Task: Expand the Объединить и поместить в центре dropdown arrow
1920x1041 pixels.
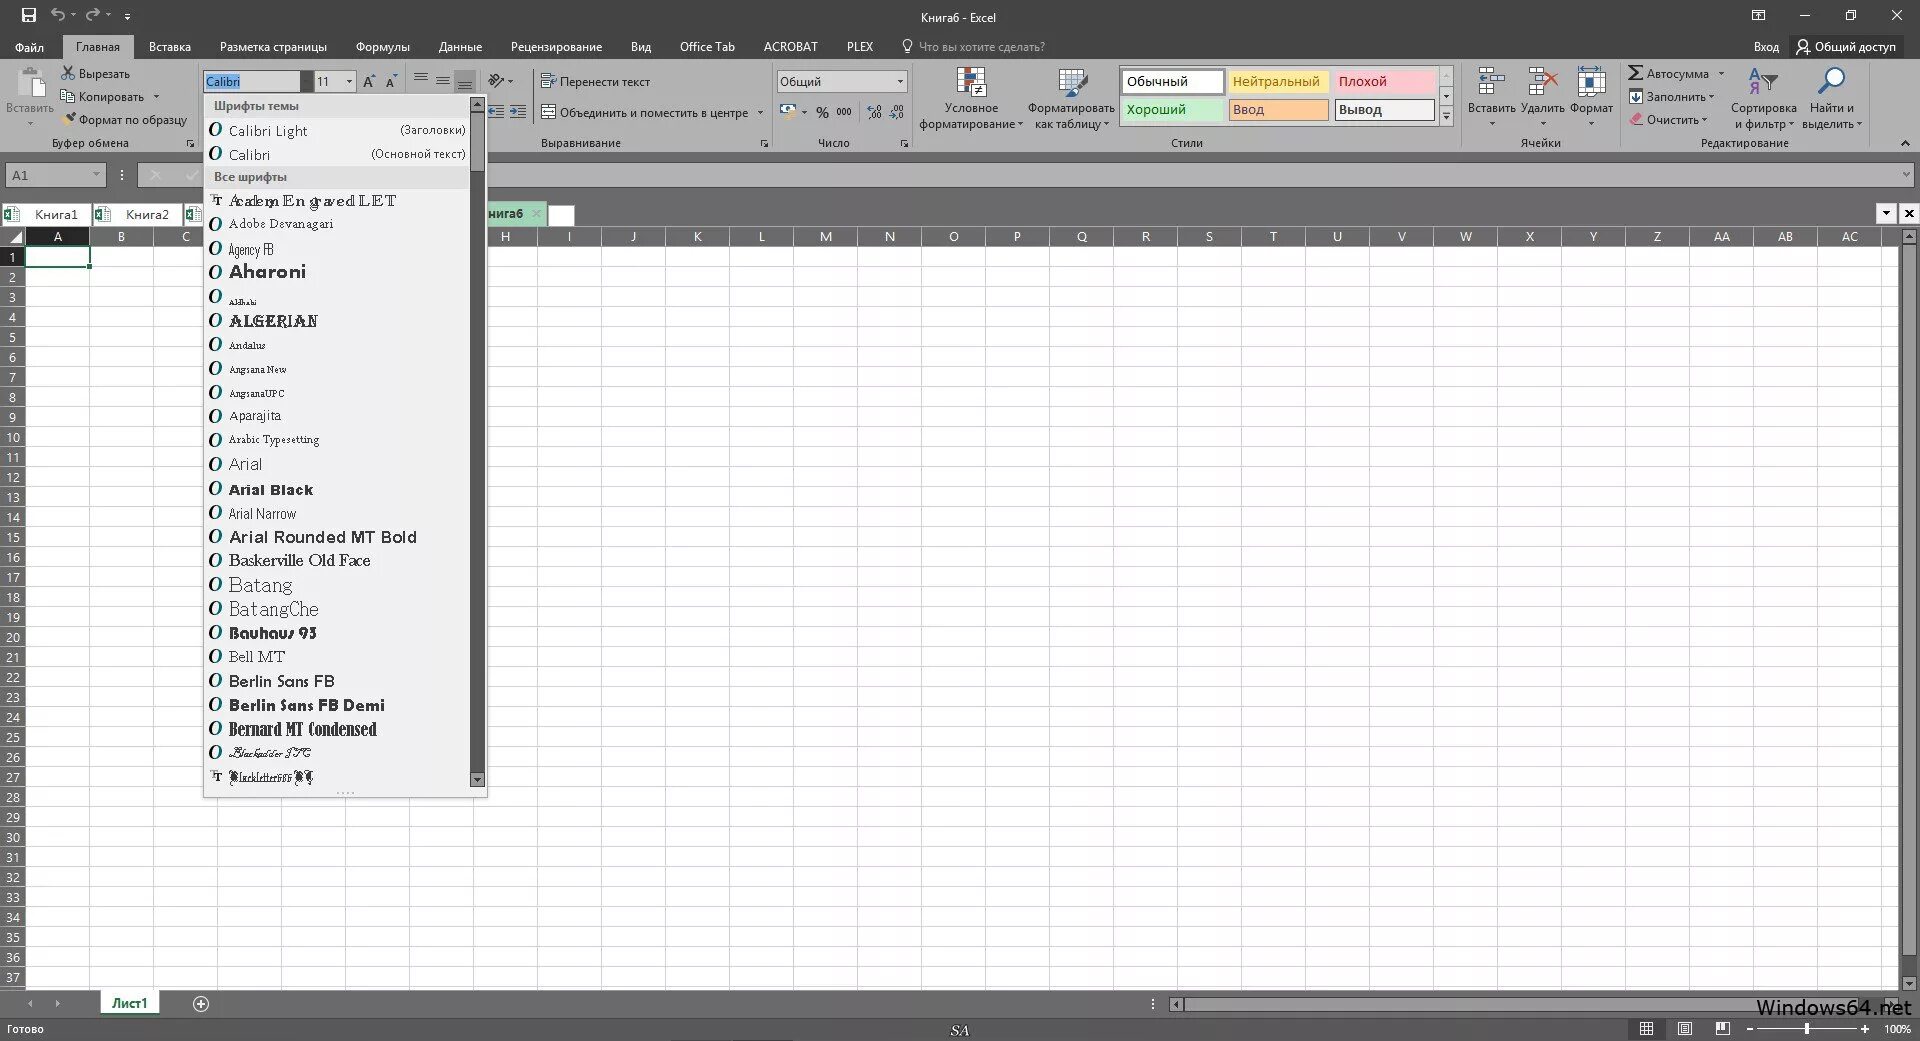Action: click(760, 112)
